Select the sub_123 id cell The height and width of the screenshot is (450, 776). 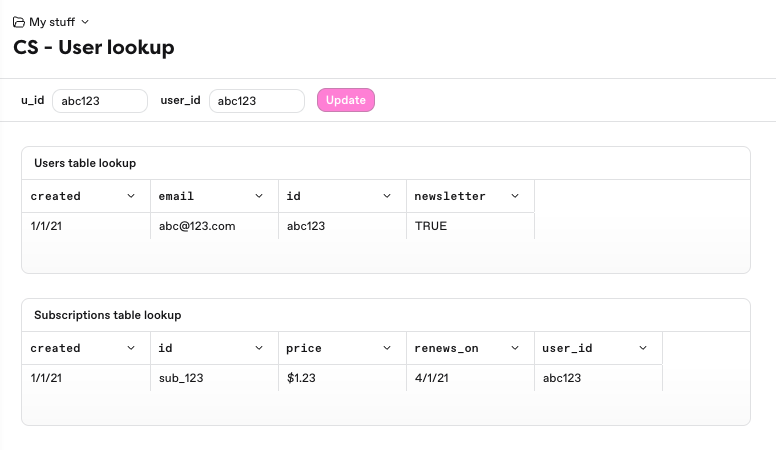(x=214, y=378)
